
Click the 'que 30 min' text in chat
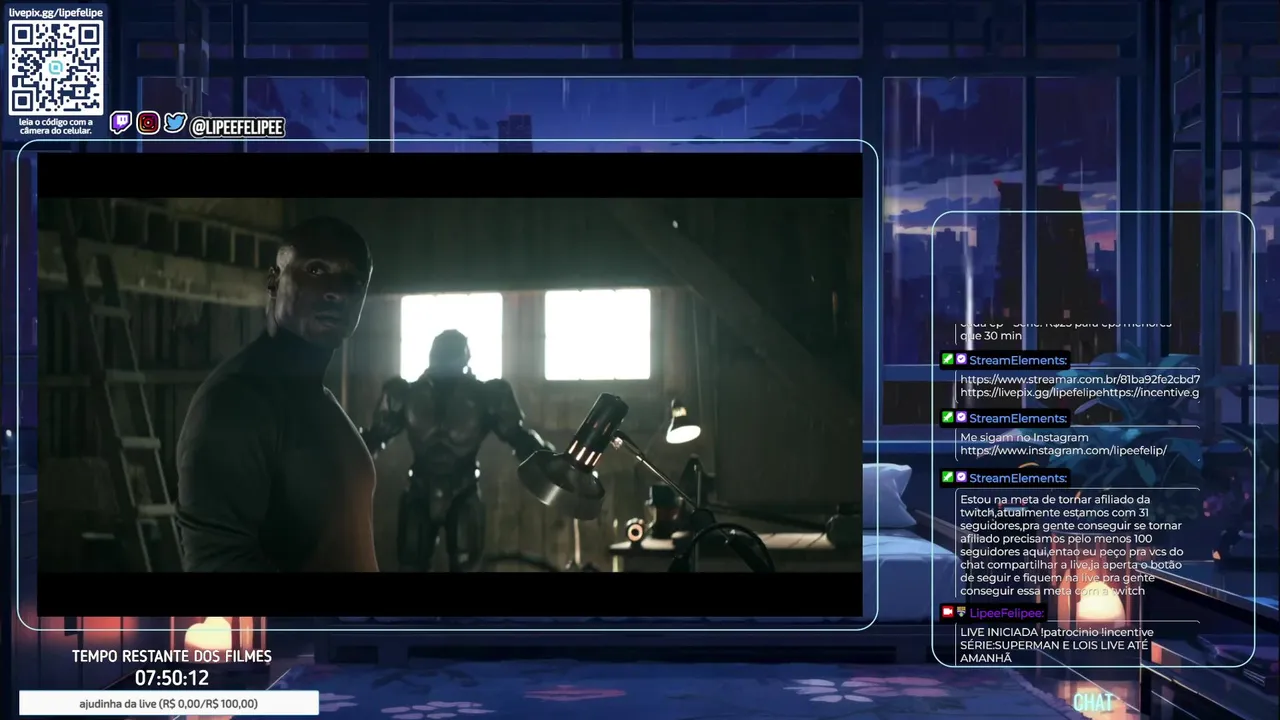pyautogui.click(x=991, y=336)
